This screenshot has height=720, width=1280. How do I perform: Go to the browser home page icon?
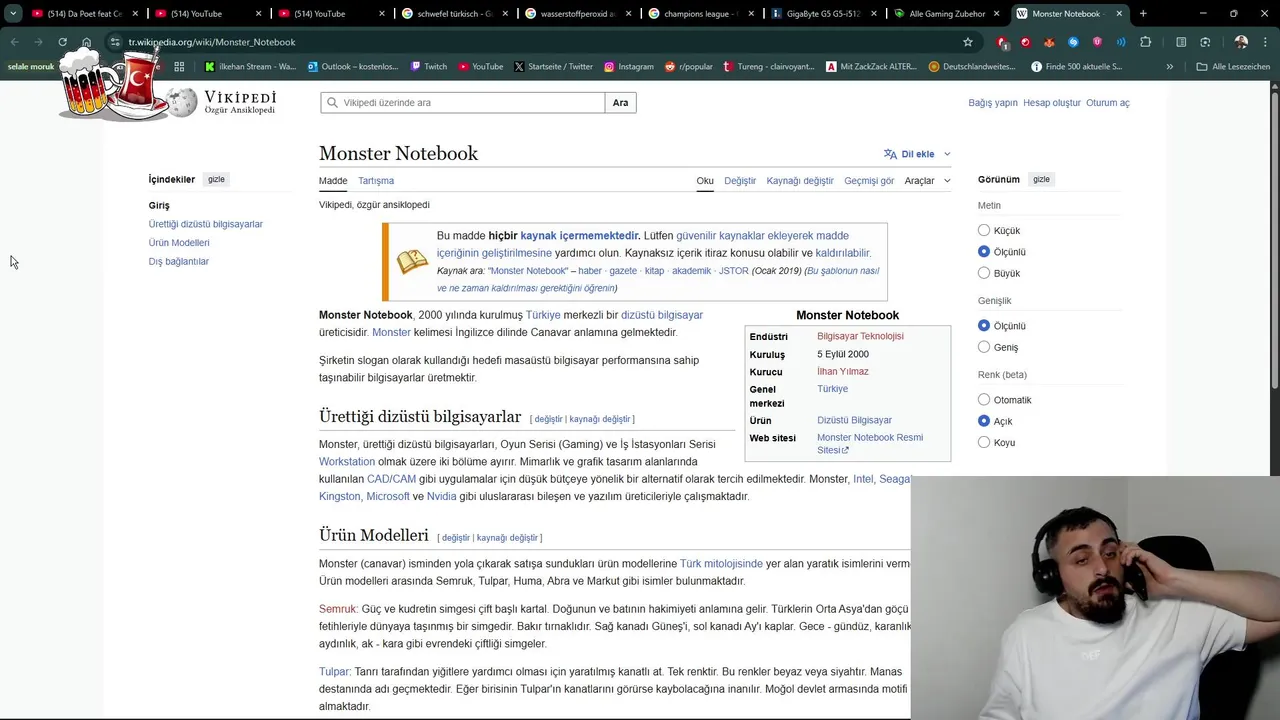[x=87, y=42]
